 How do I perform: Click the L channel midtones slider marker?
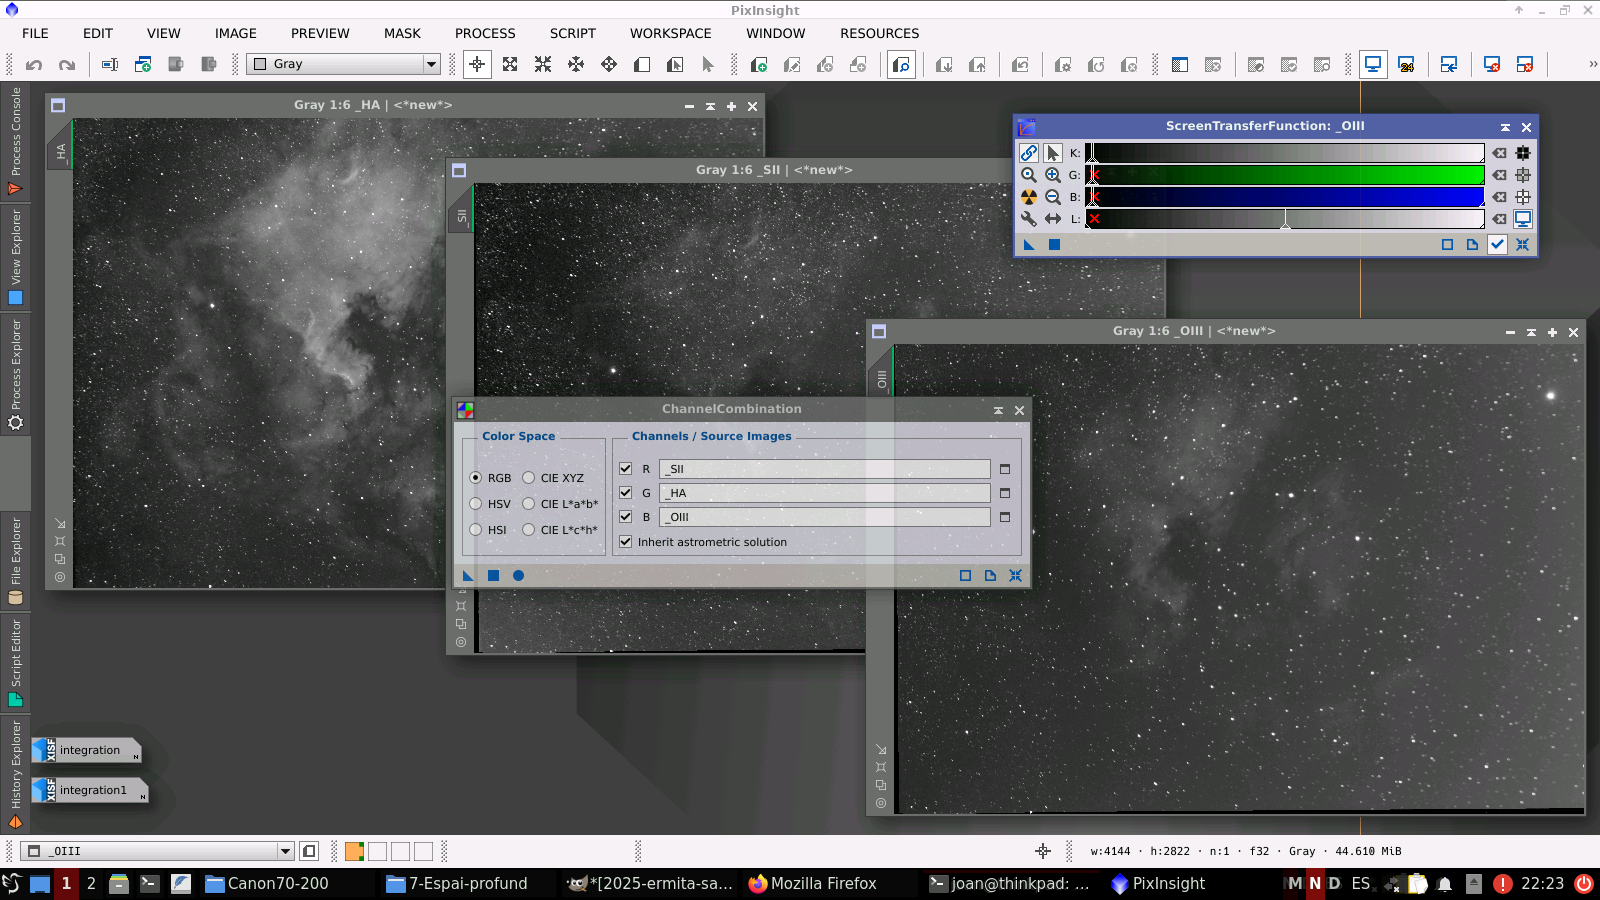click(1285, 222)
